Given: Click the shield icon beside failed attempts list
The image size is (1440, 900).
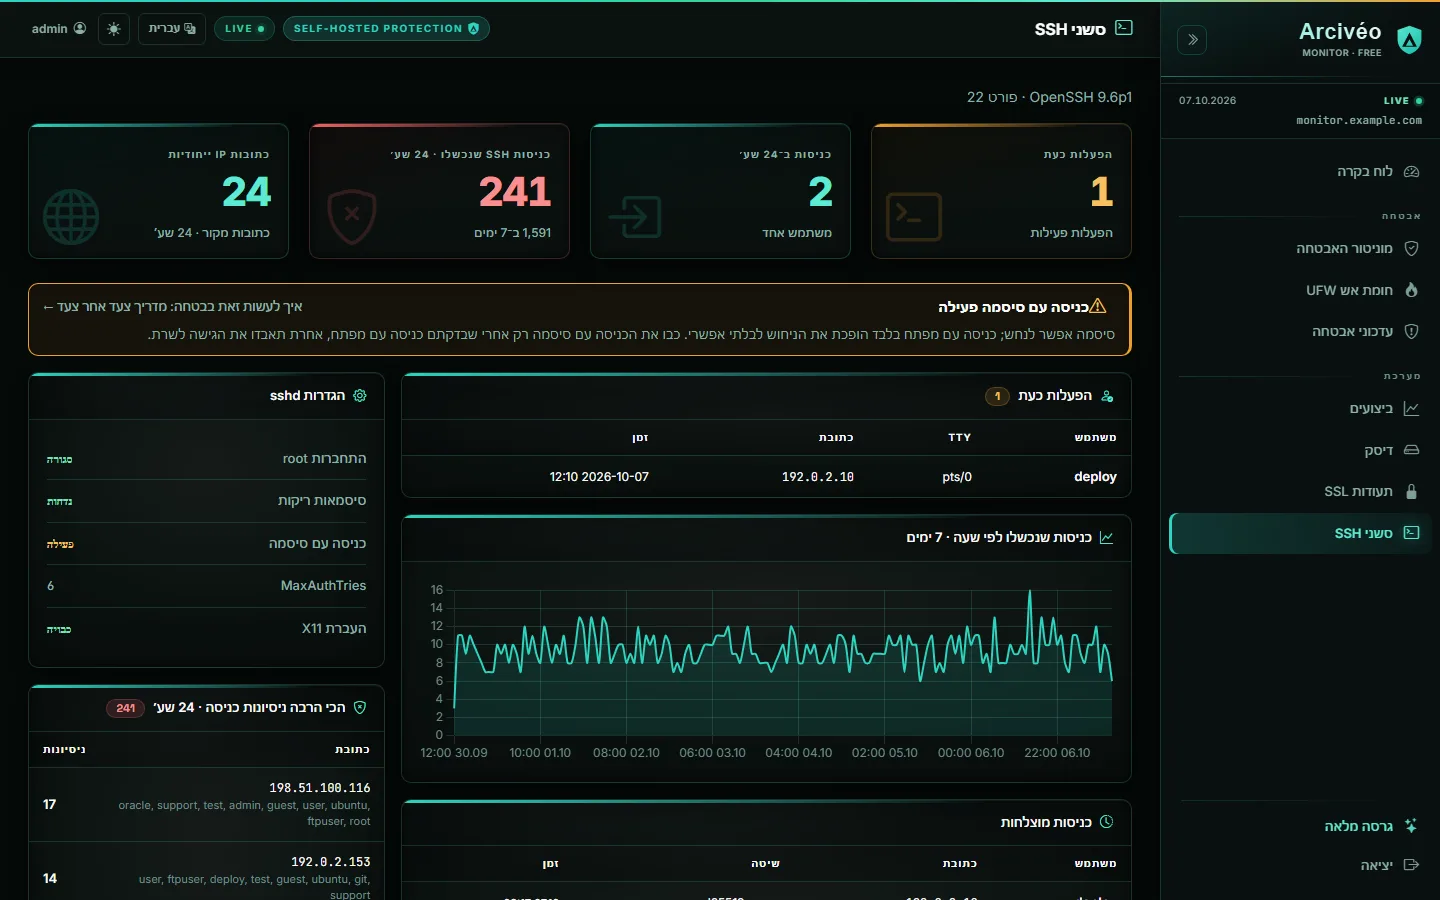Looking at the screenshot, I should click(360, 708).
